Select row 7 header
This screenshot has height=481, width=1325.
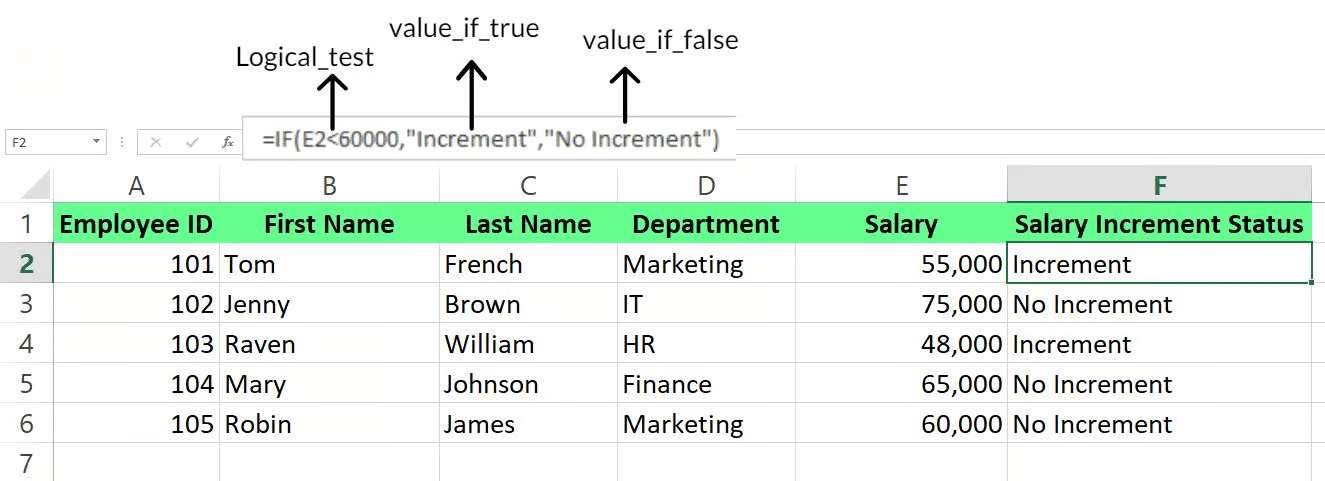(x=26, y=463)
